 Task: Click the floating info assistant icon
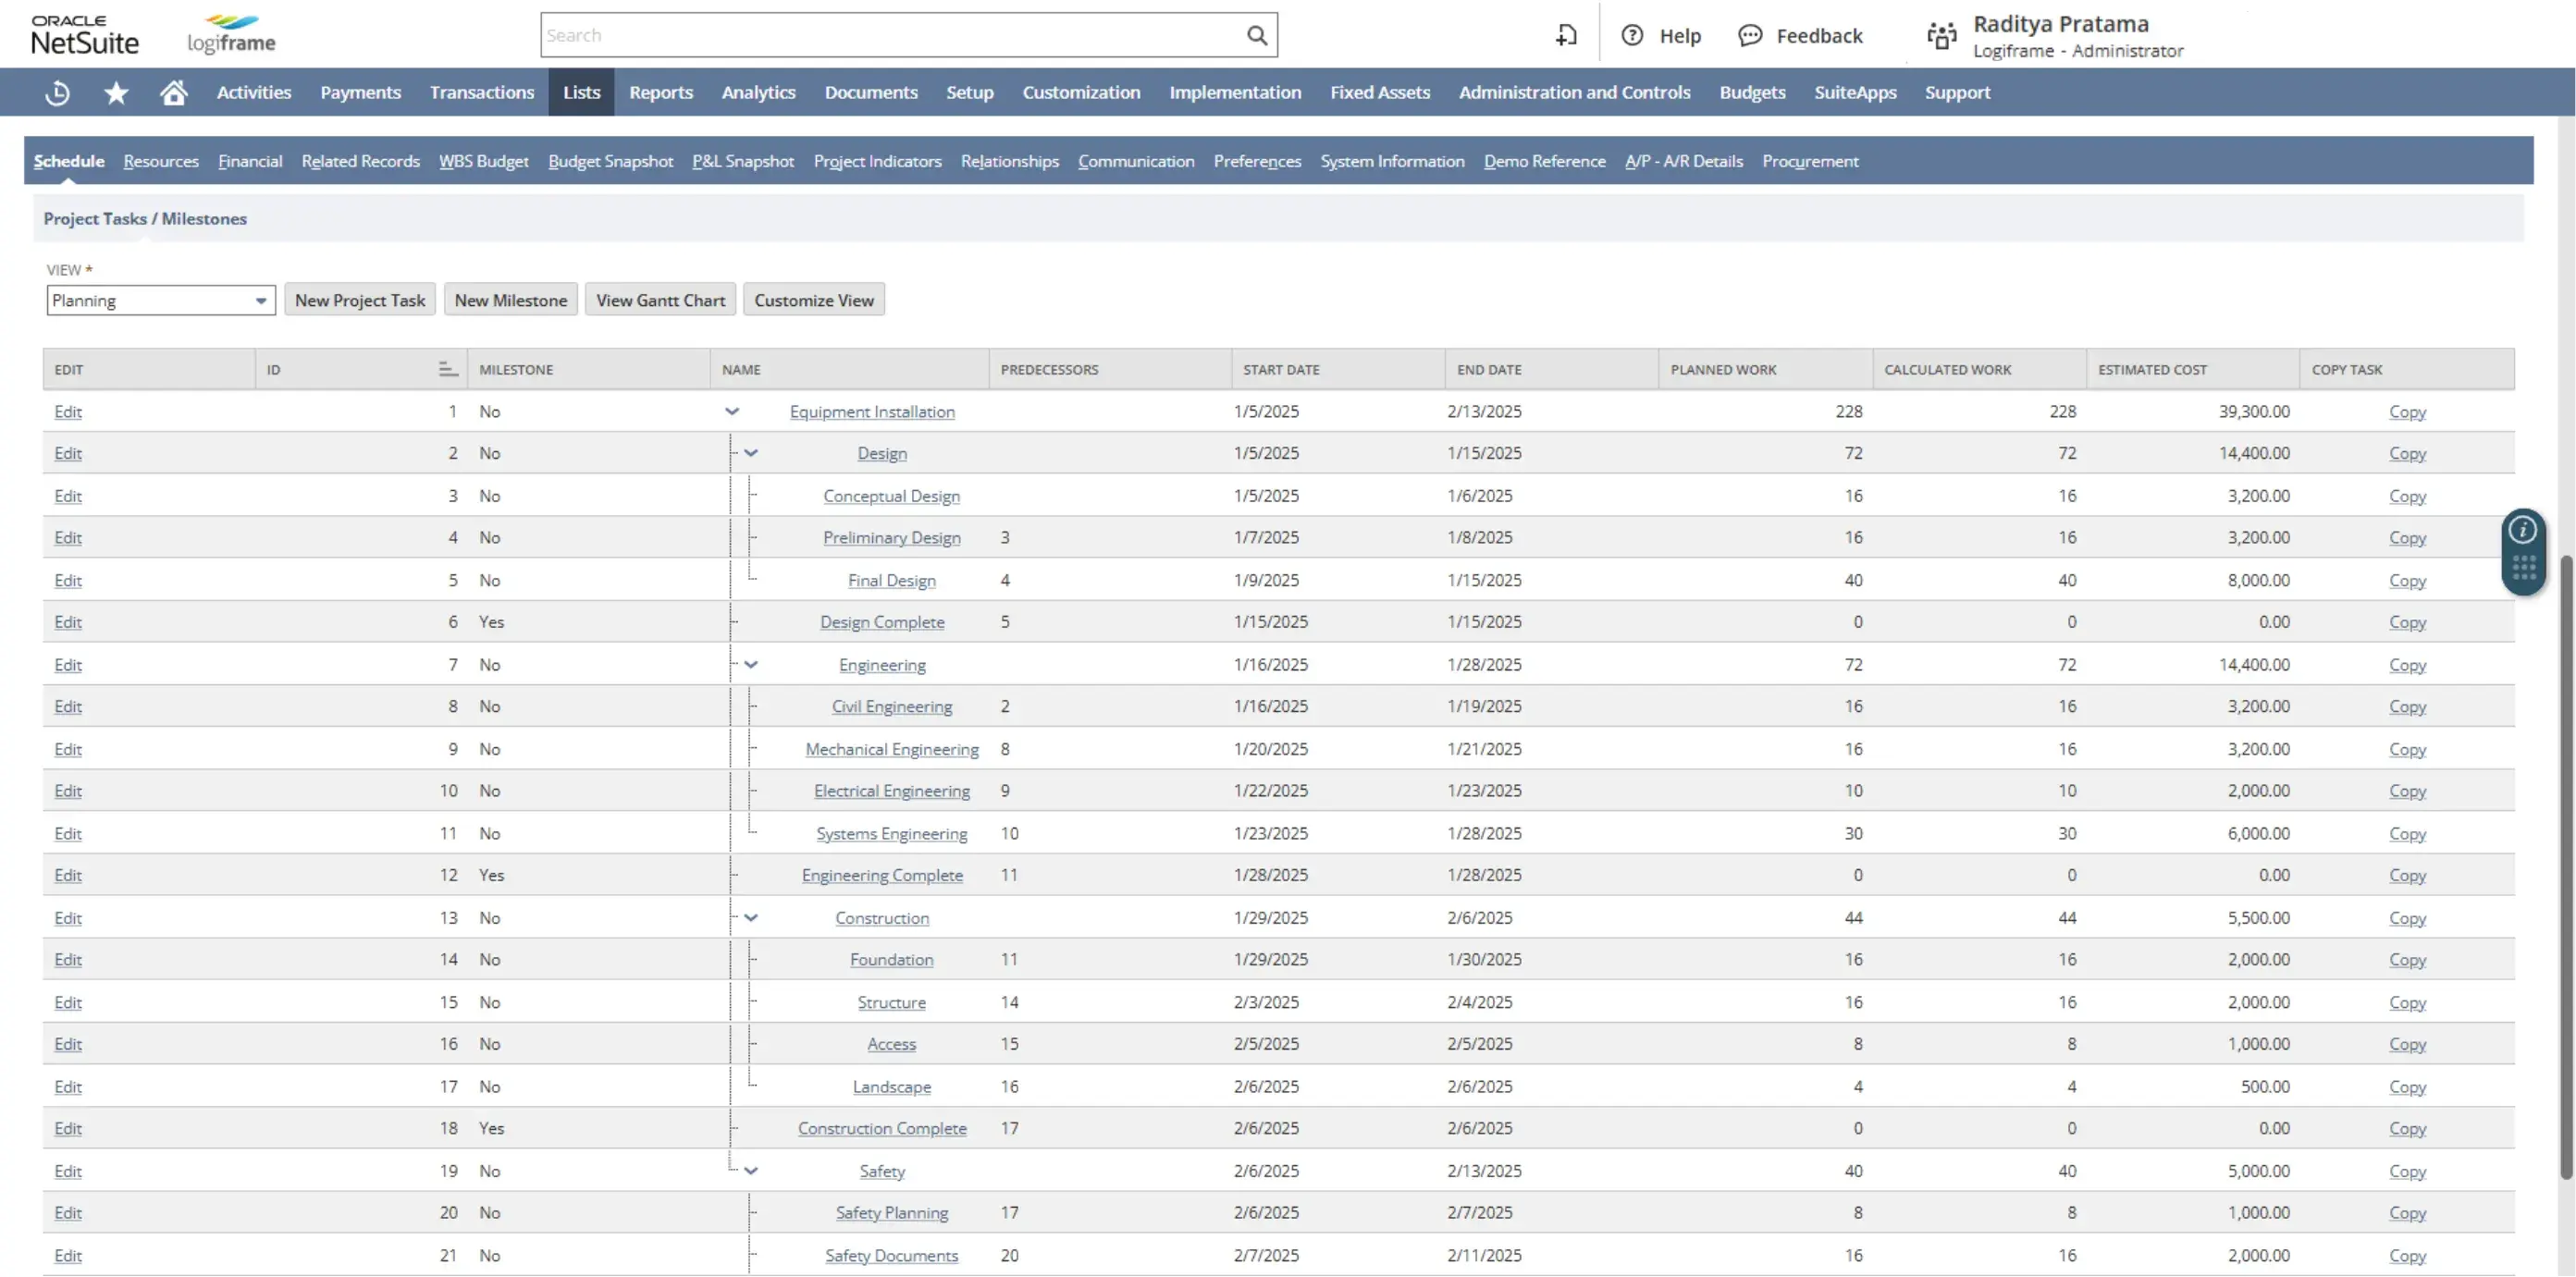point(2523,530)
